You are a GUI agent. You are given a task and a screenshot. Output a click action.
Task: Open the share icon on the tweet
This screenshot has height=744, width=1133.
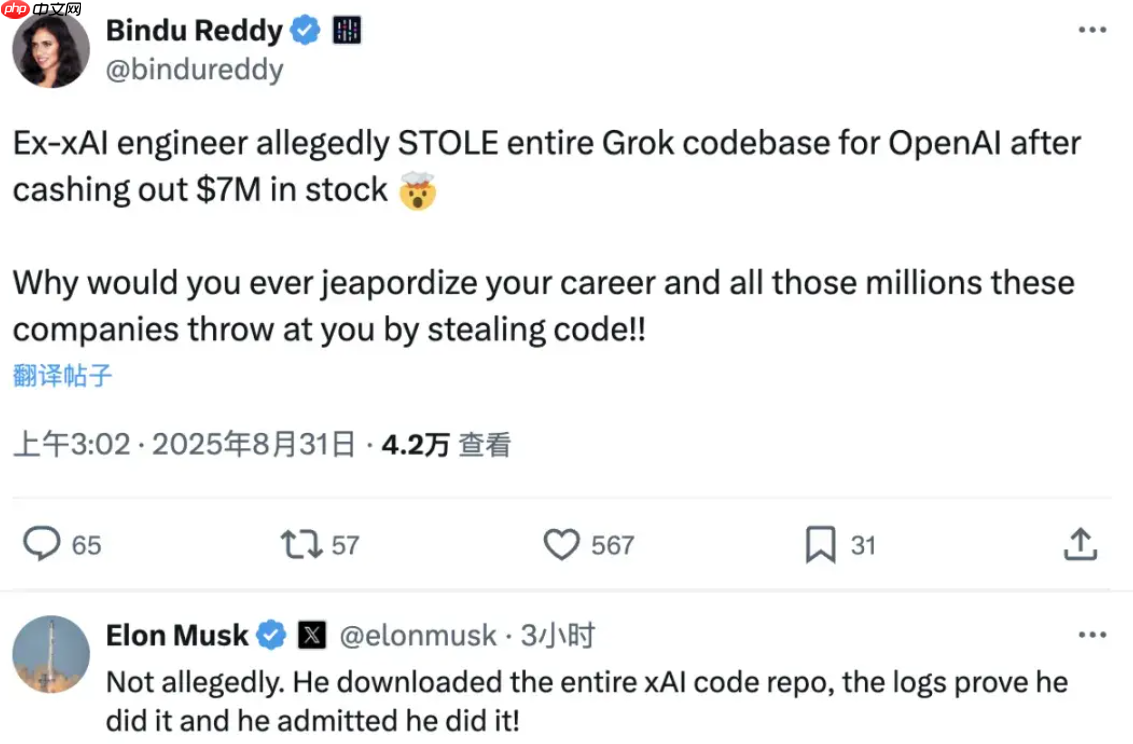(1080, 545)
